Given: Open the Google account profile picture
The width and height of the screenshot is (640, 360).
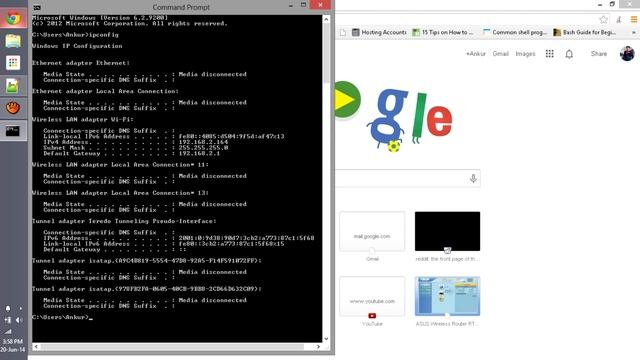Looking at the screenshot, I should [x=627, y=53].
